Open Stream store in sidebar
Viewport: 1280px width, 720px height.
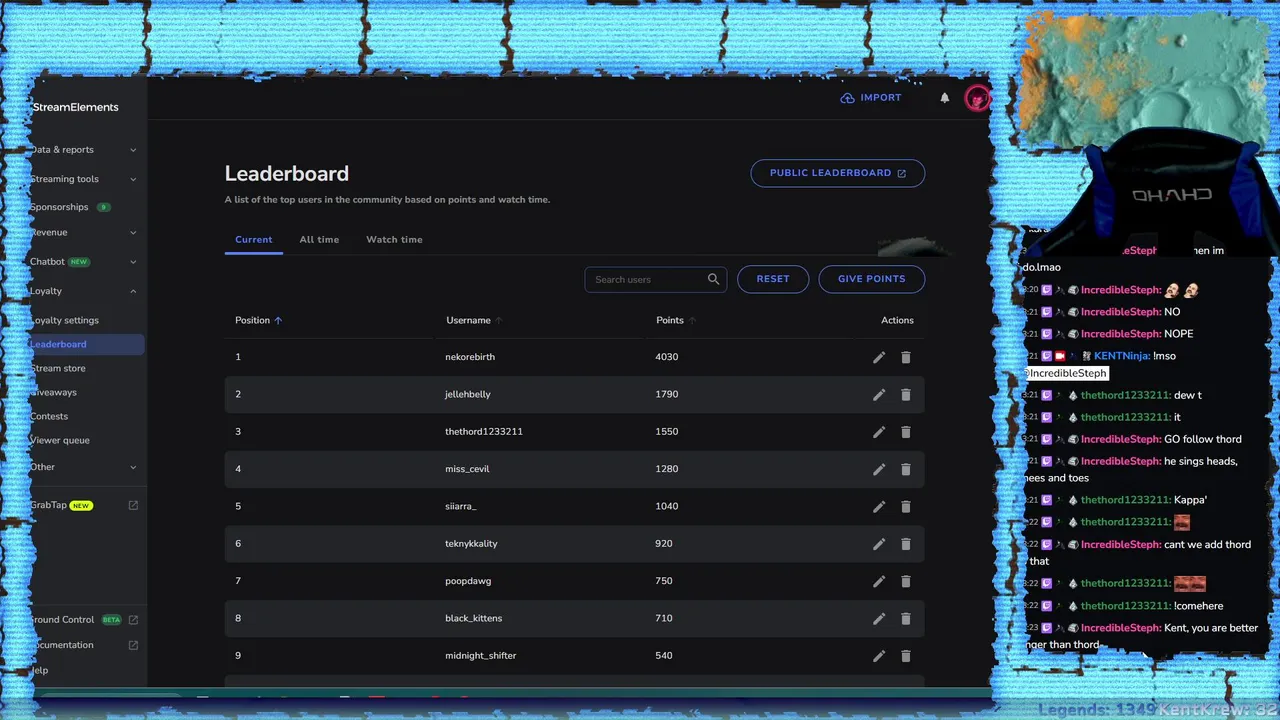click(58, 368)
